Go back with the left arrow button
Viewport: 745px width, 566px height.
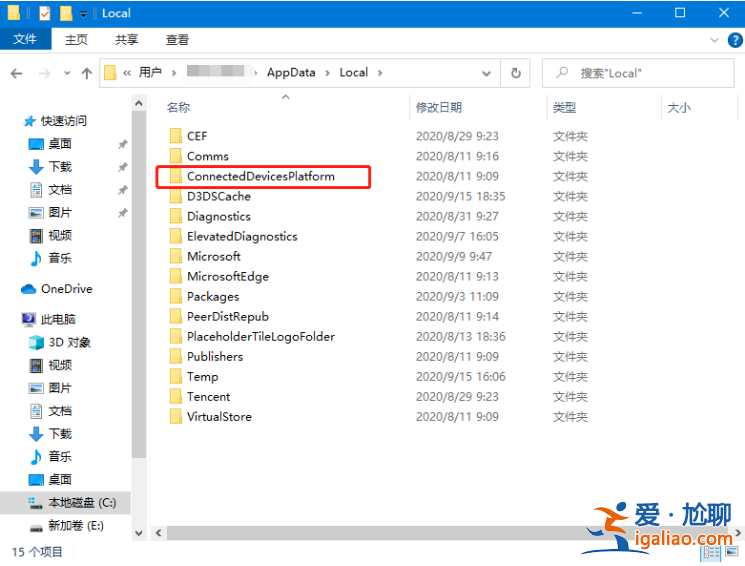coord(17,73)
